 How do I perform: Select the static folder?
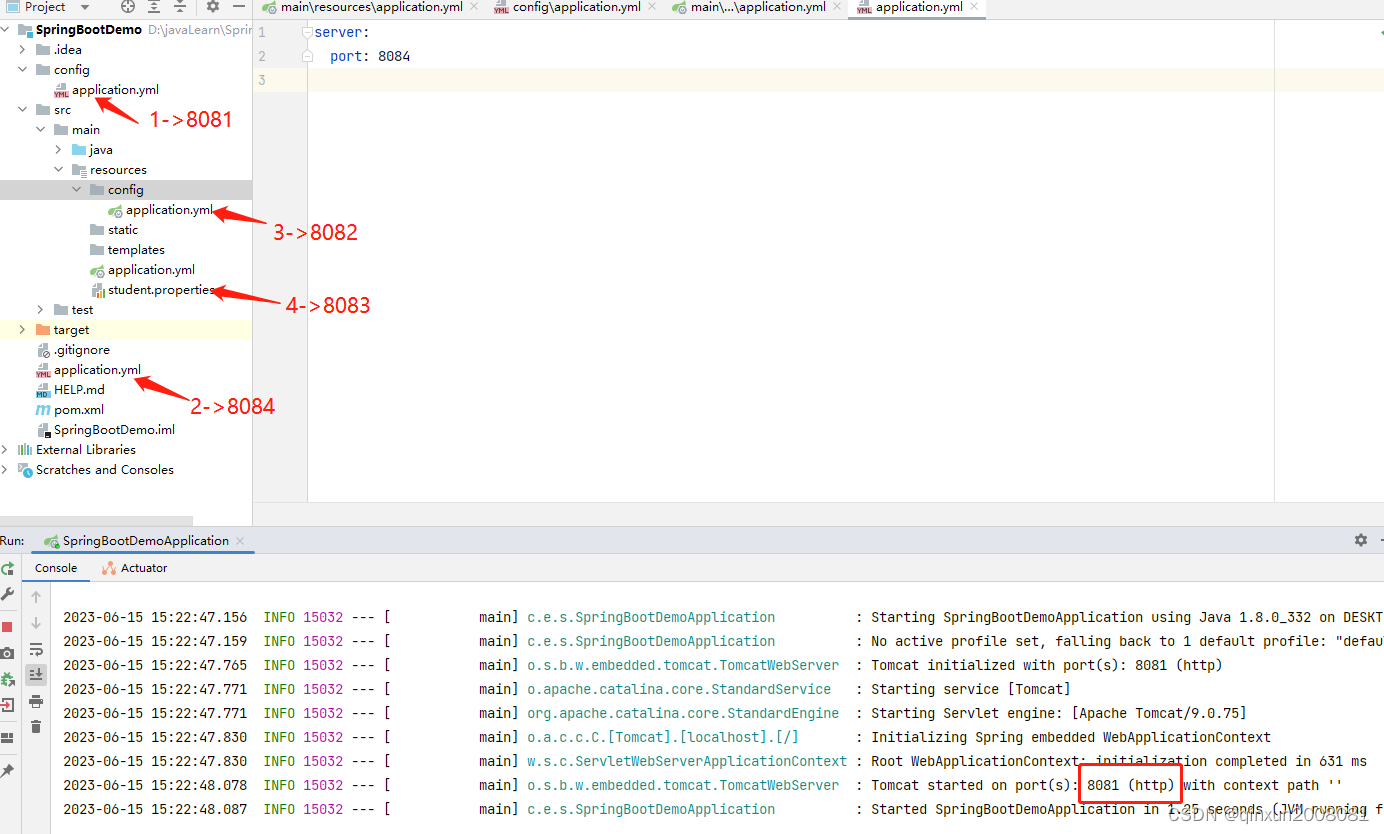[123, 230]
